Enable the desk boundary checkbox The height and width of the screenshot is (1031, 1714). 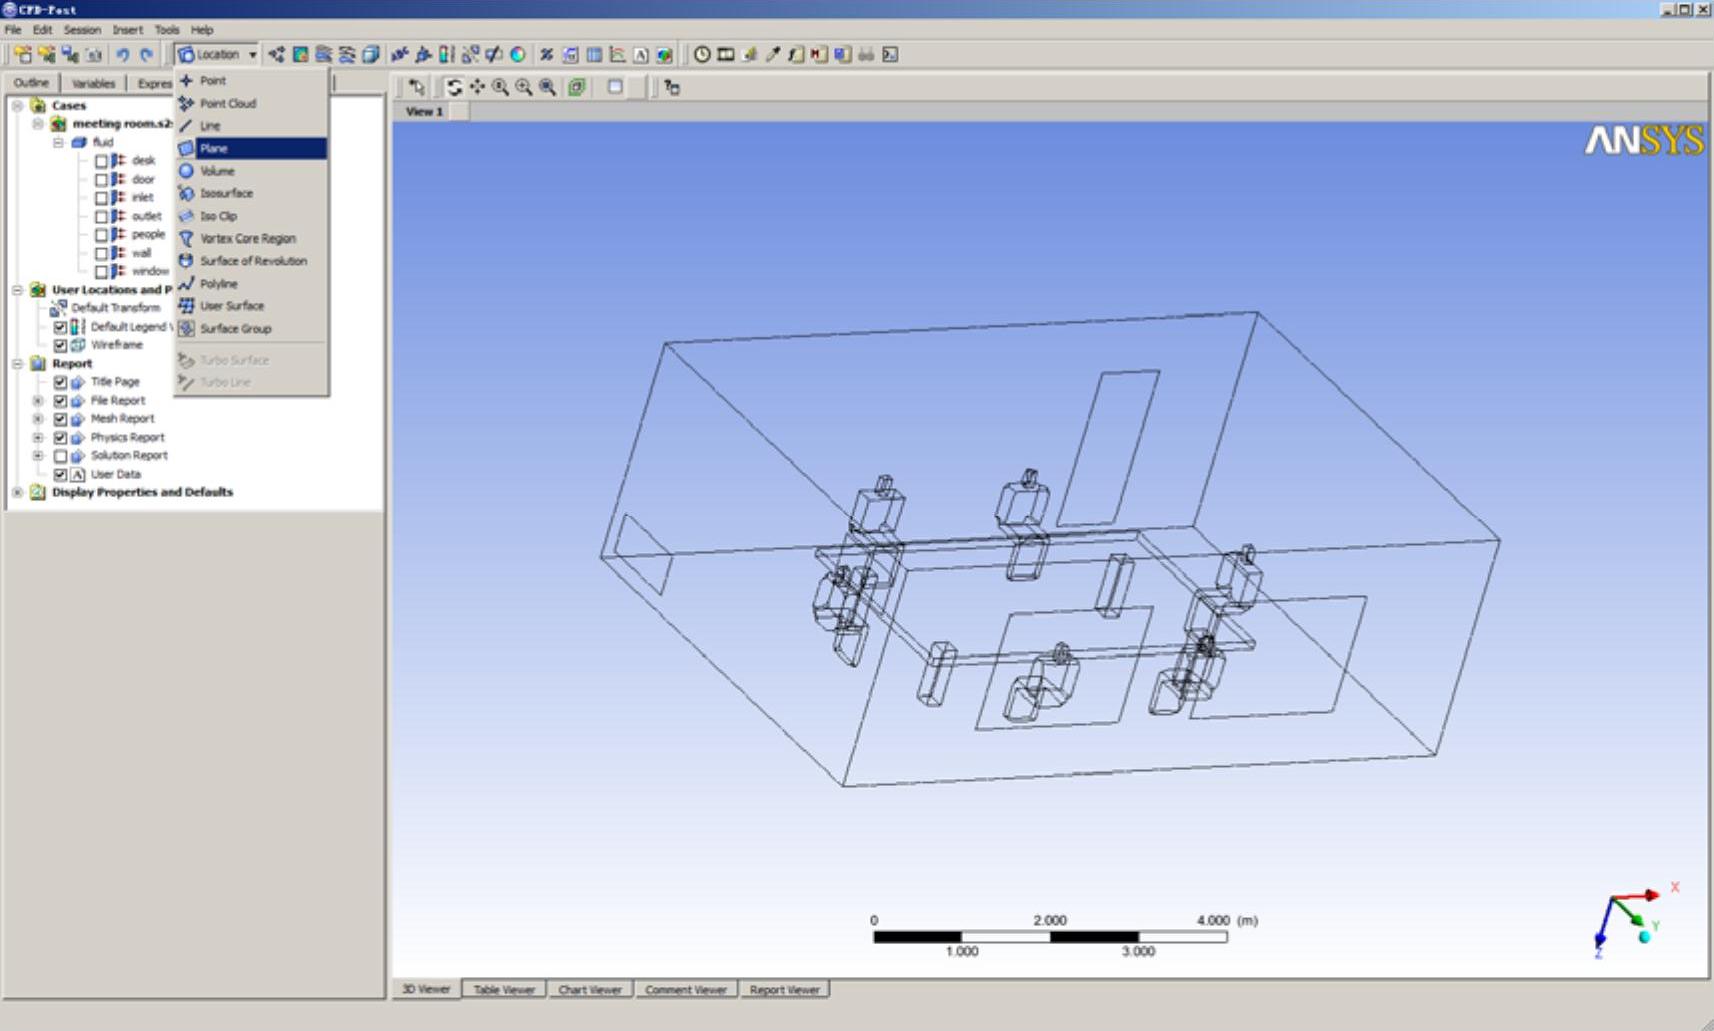pyautogui.click(x=101, y=161)
